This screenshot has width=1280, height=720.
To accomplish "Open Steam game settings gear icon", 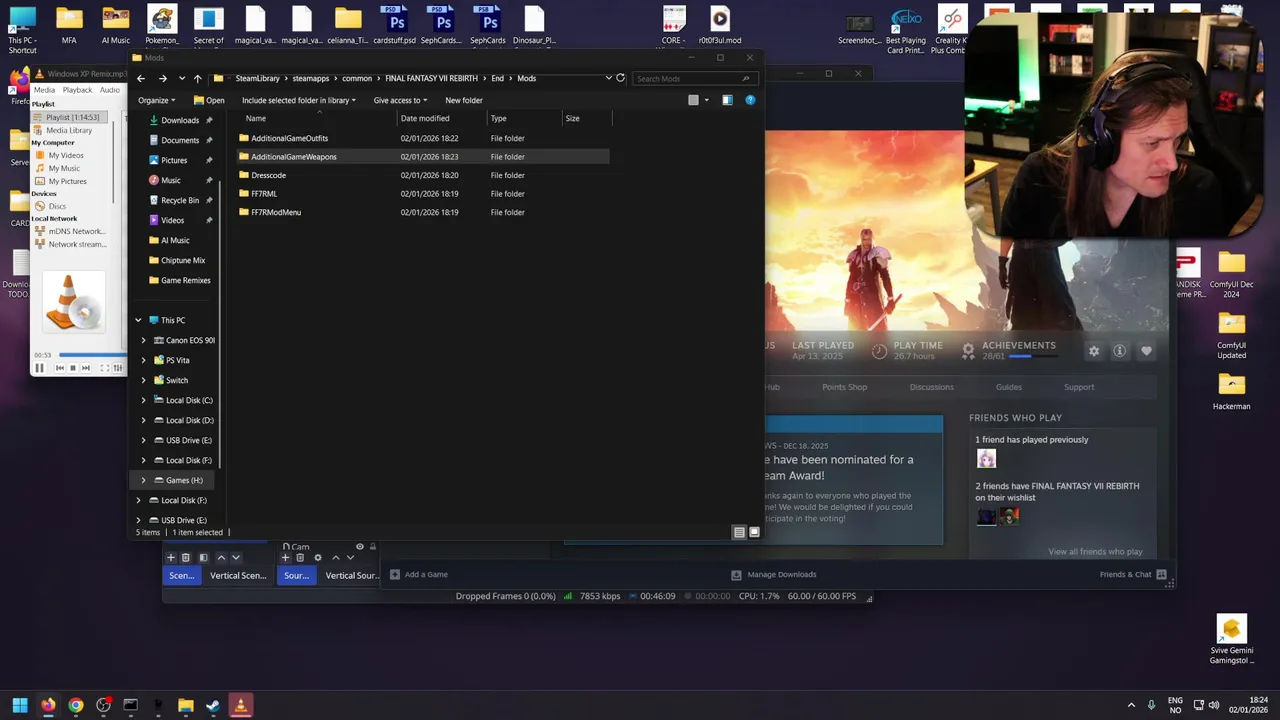I will [x=1094, y=351].
